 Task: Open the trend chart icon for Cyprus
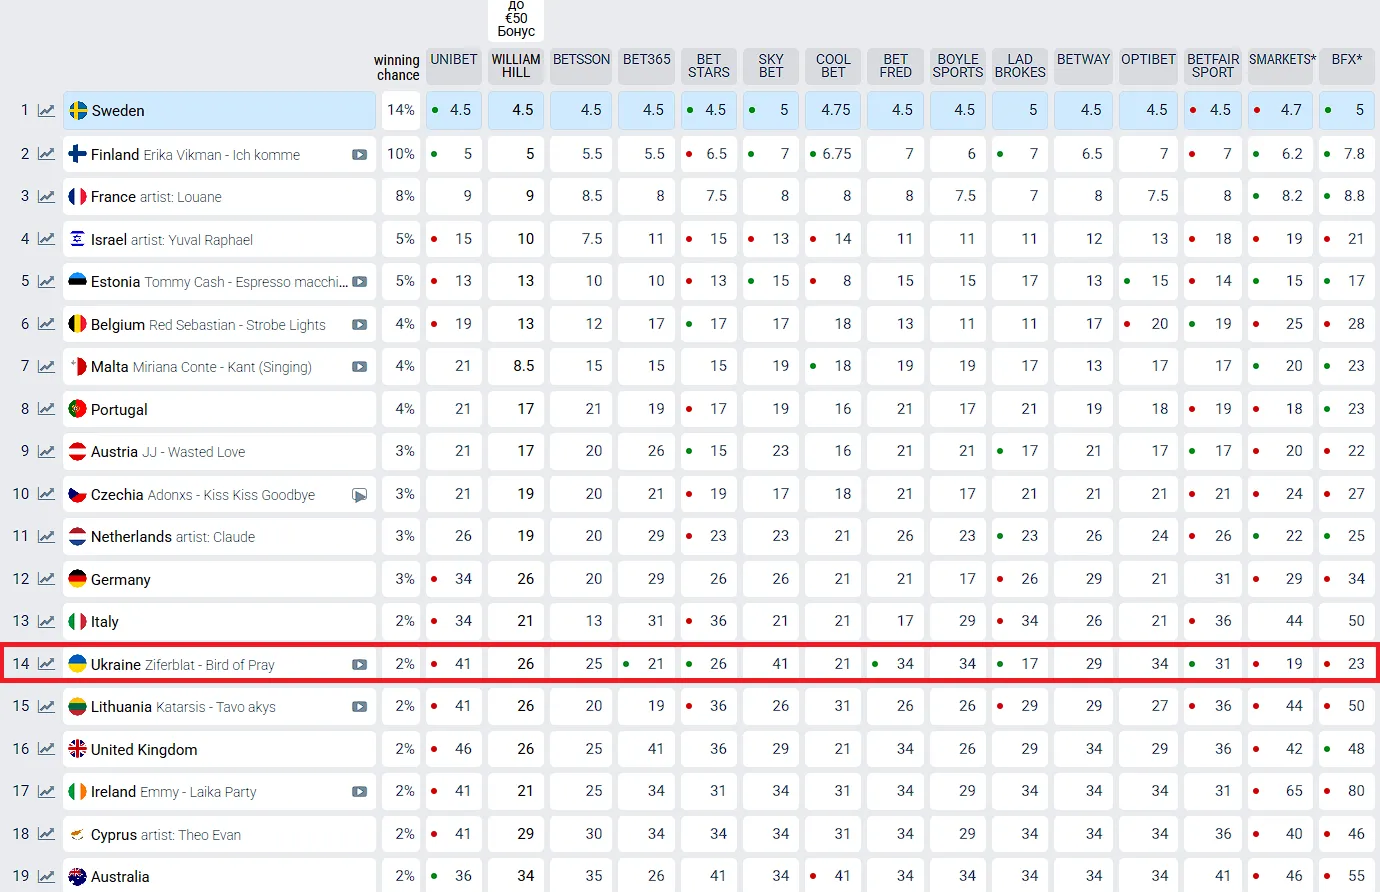(x=46, y=834)
